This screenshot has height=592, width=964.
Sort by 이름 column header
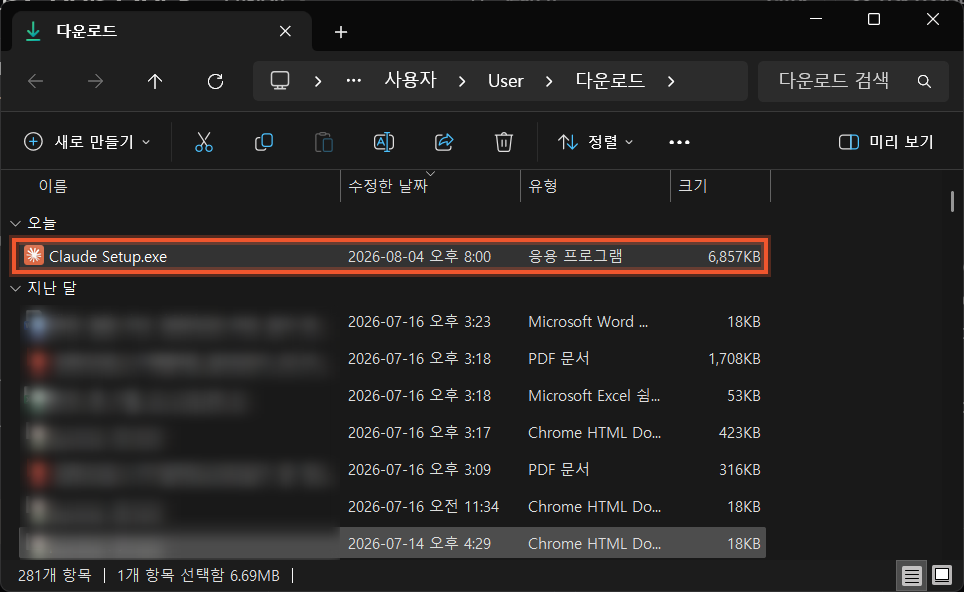tap(53, 186)
